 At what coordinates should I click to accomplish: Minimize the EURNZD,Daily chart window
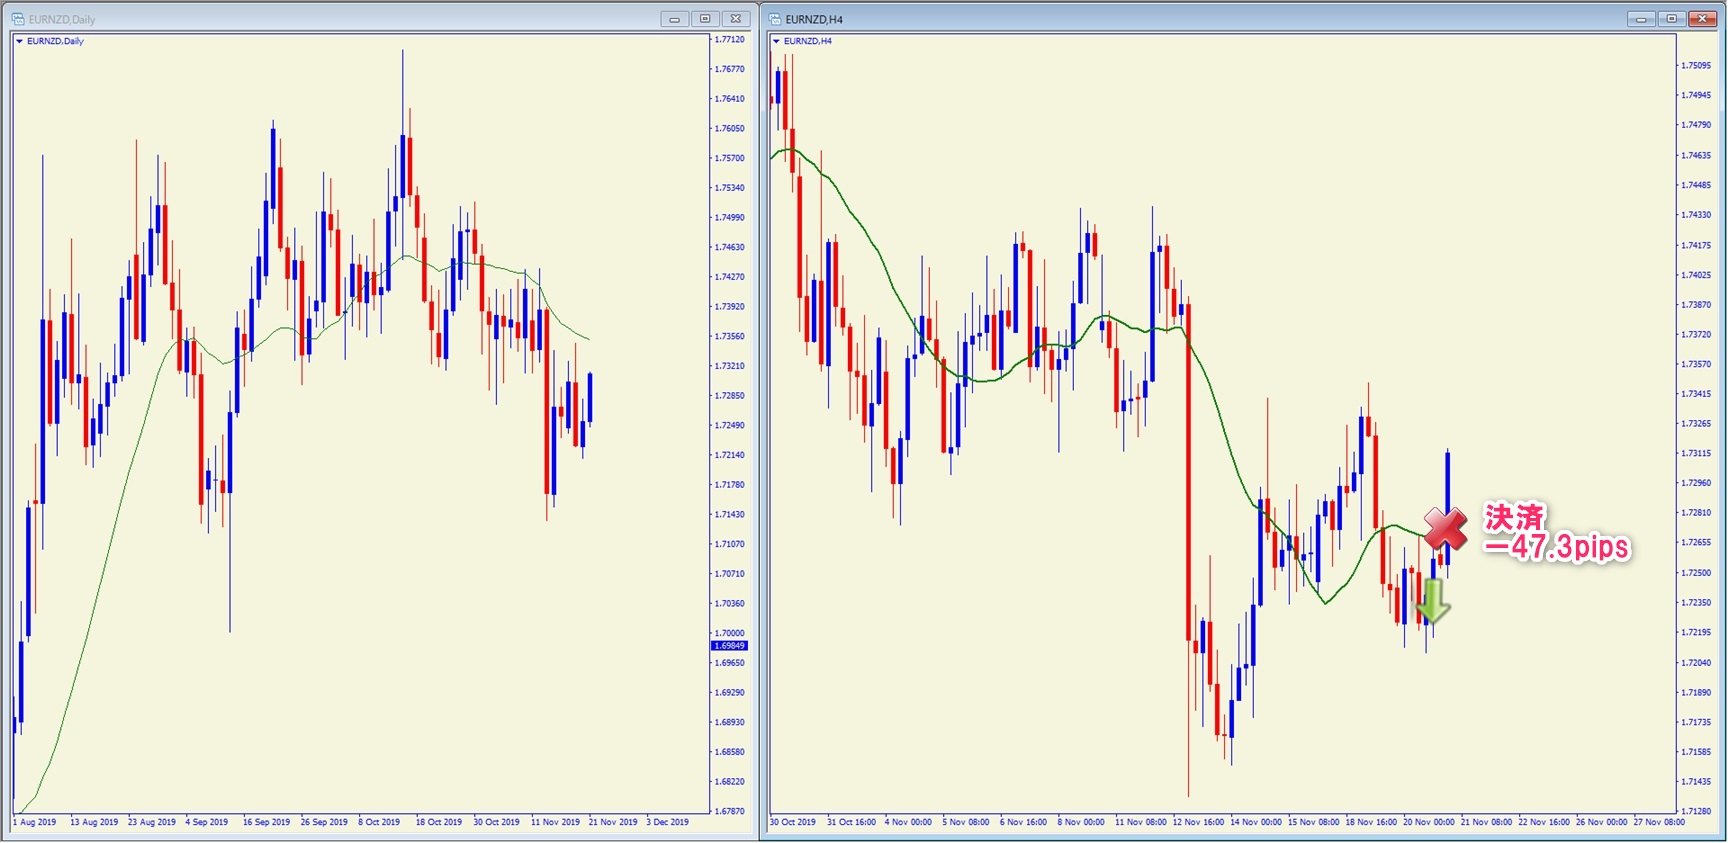[674, 19]
